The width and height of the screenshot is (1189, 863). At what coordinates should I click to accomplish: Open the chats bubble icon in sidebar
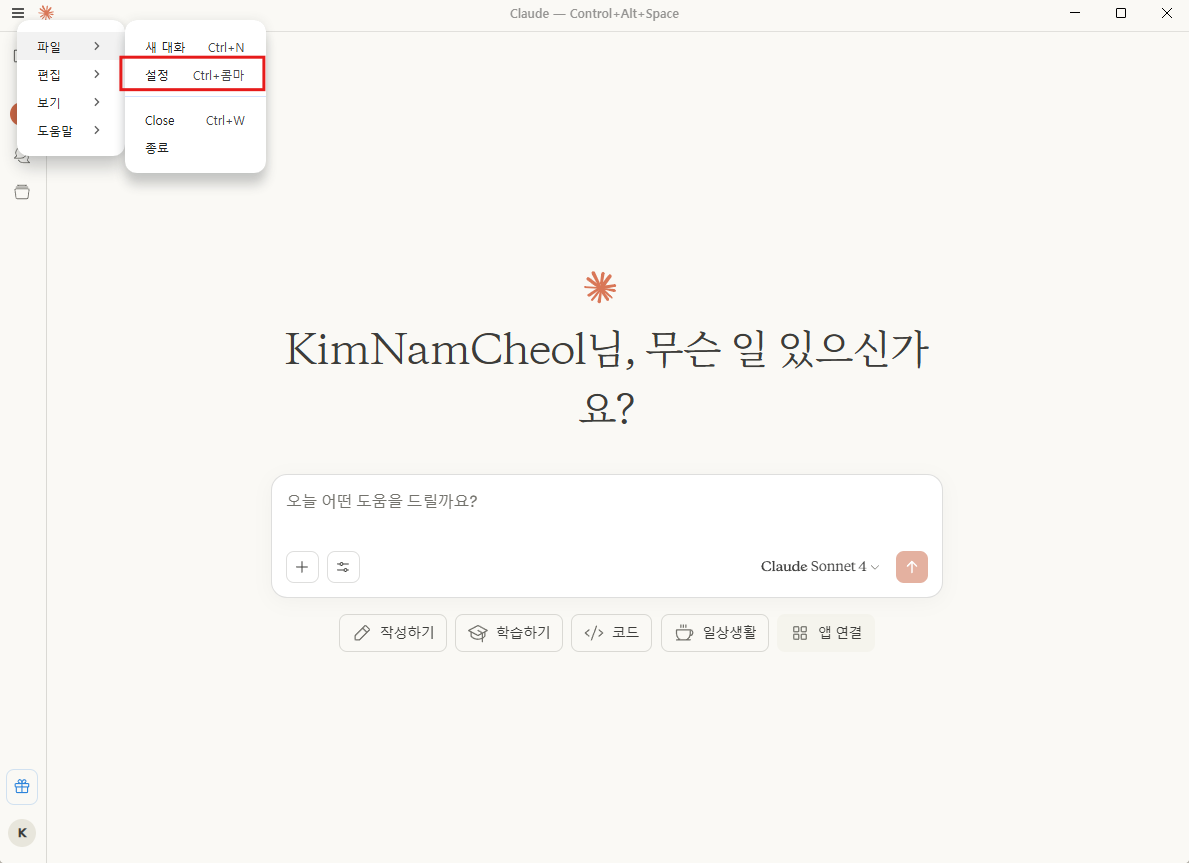click(x=22, y=155)
